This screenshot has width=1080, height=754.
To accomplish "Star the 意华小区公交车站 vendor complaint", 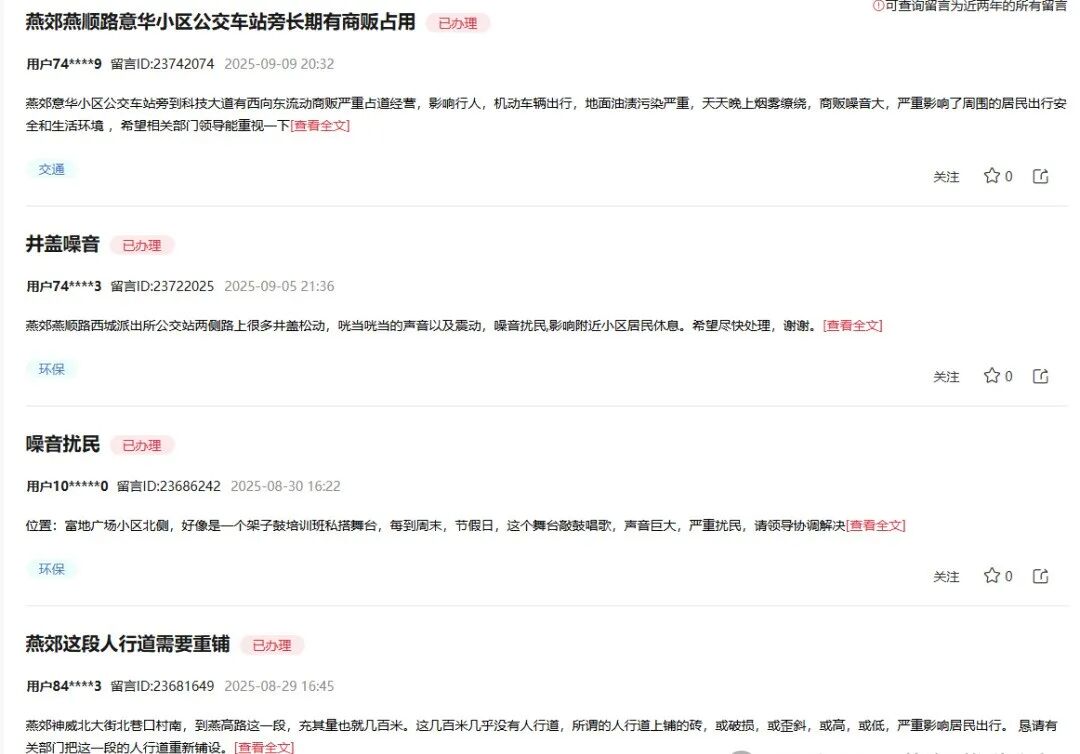I will click(991, 176).
